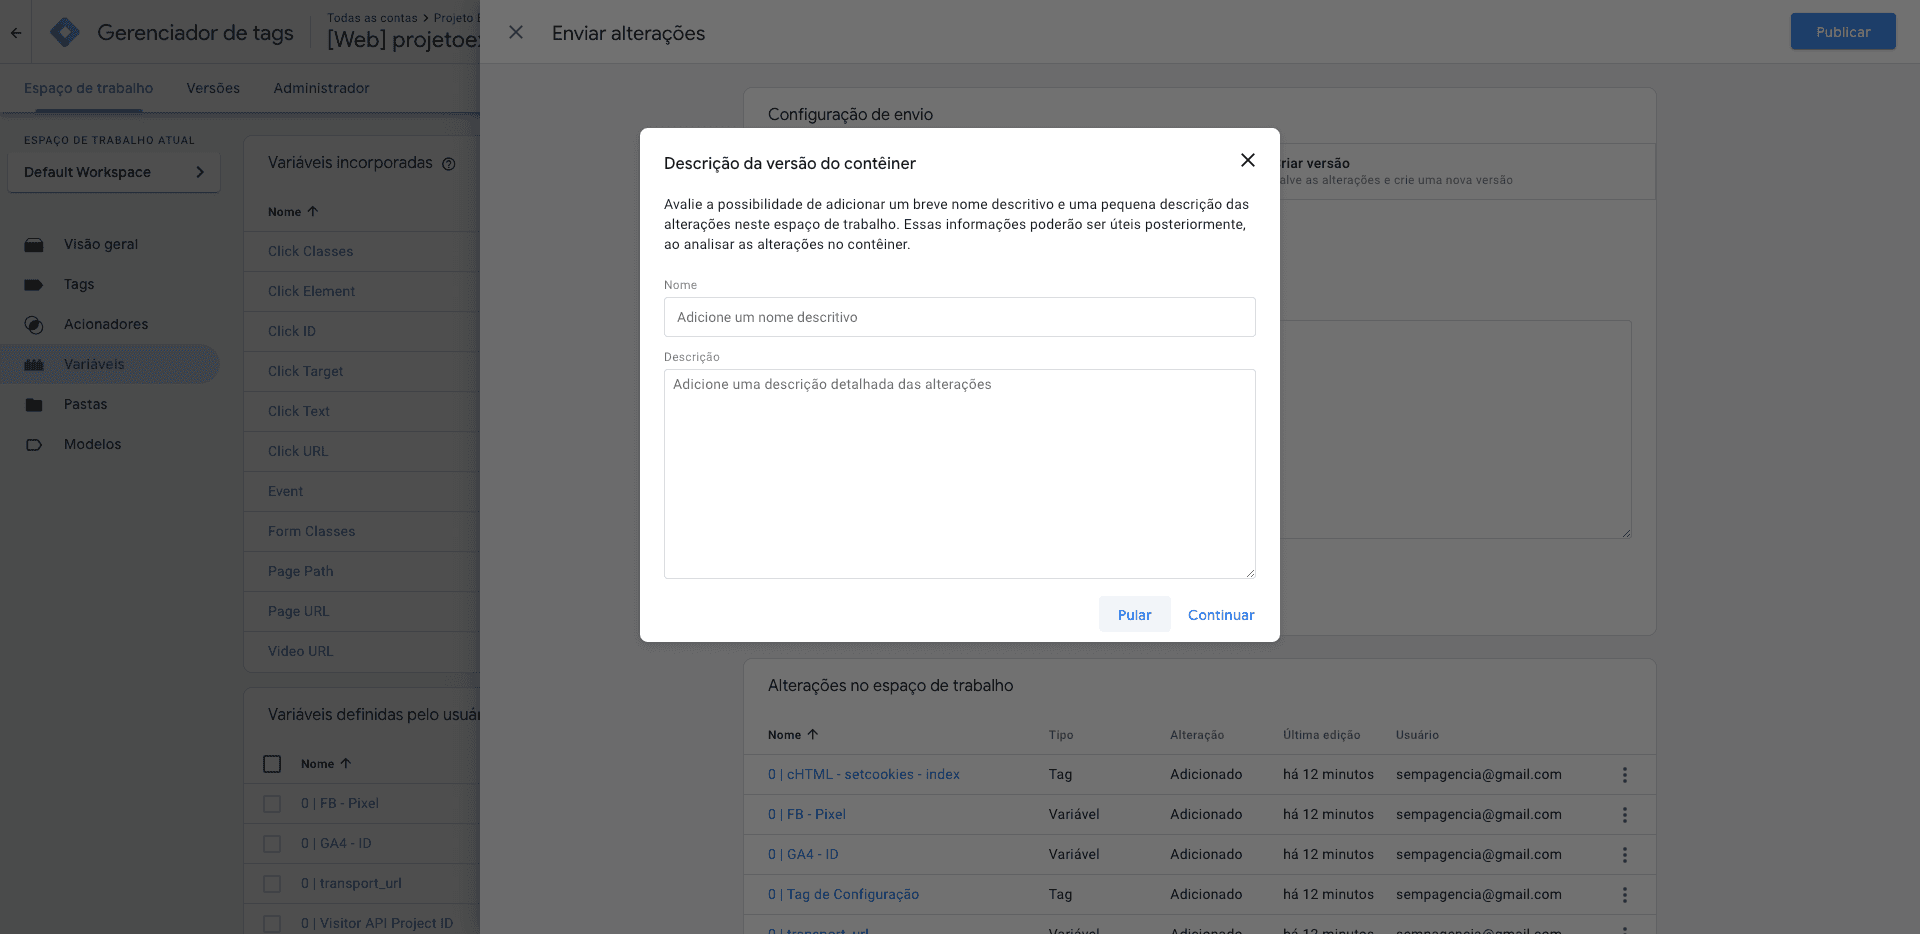Open the 0 | GA4 - ID change link

[803, 854]
